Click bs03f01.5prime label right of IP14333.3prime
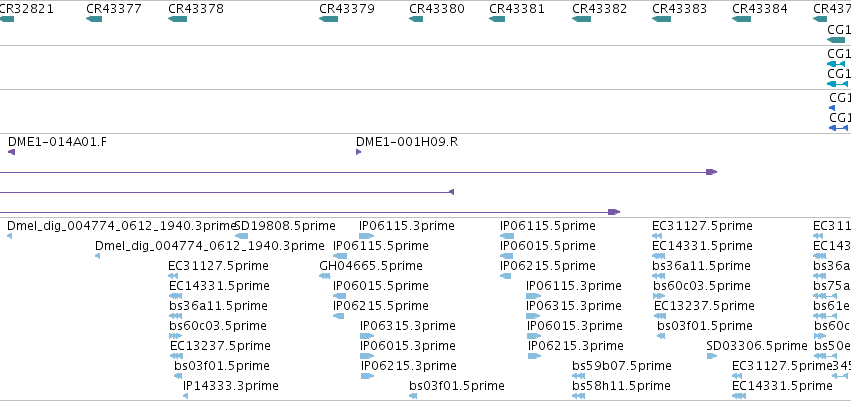 pyautogui.click(x=457, y=386)
